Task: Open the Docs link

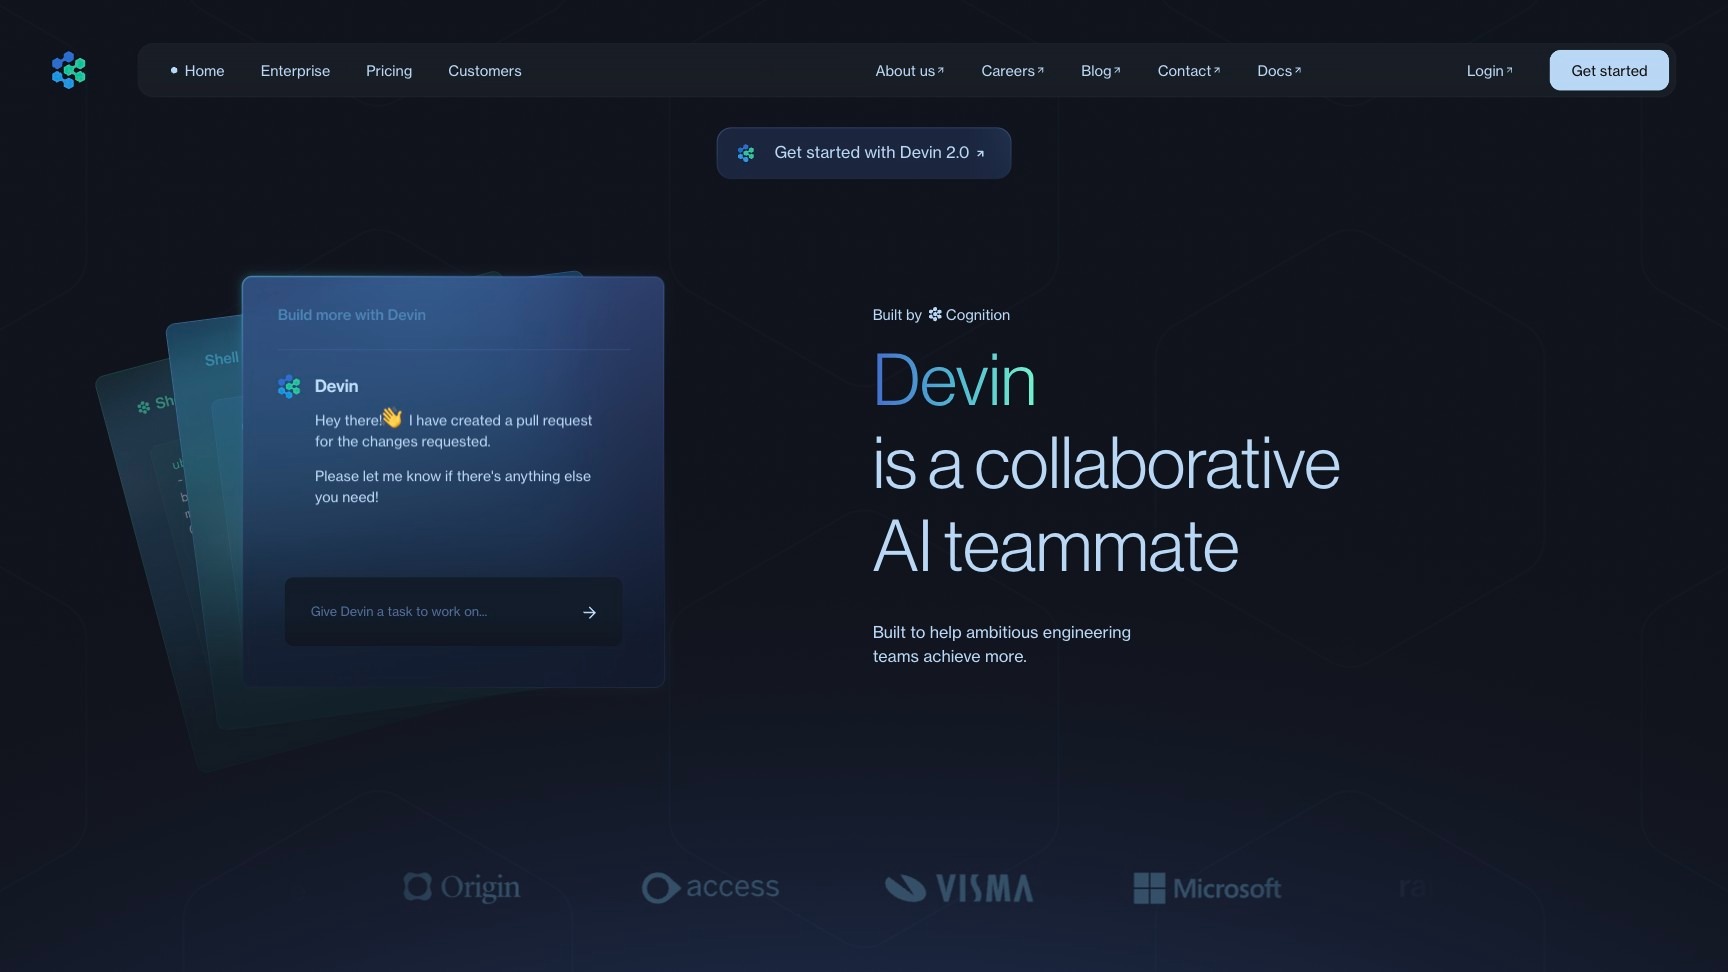Action: click(1277, 70)
